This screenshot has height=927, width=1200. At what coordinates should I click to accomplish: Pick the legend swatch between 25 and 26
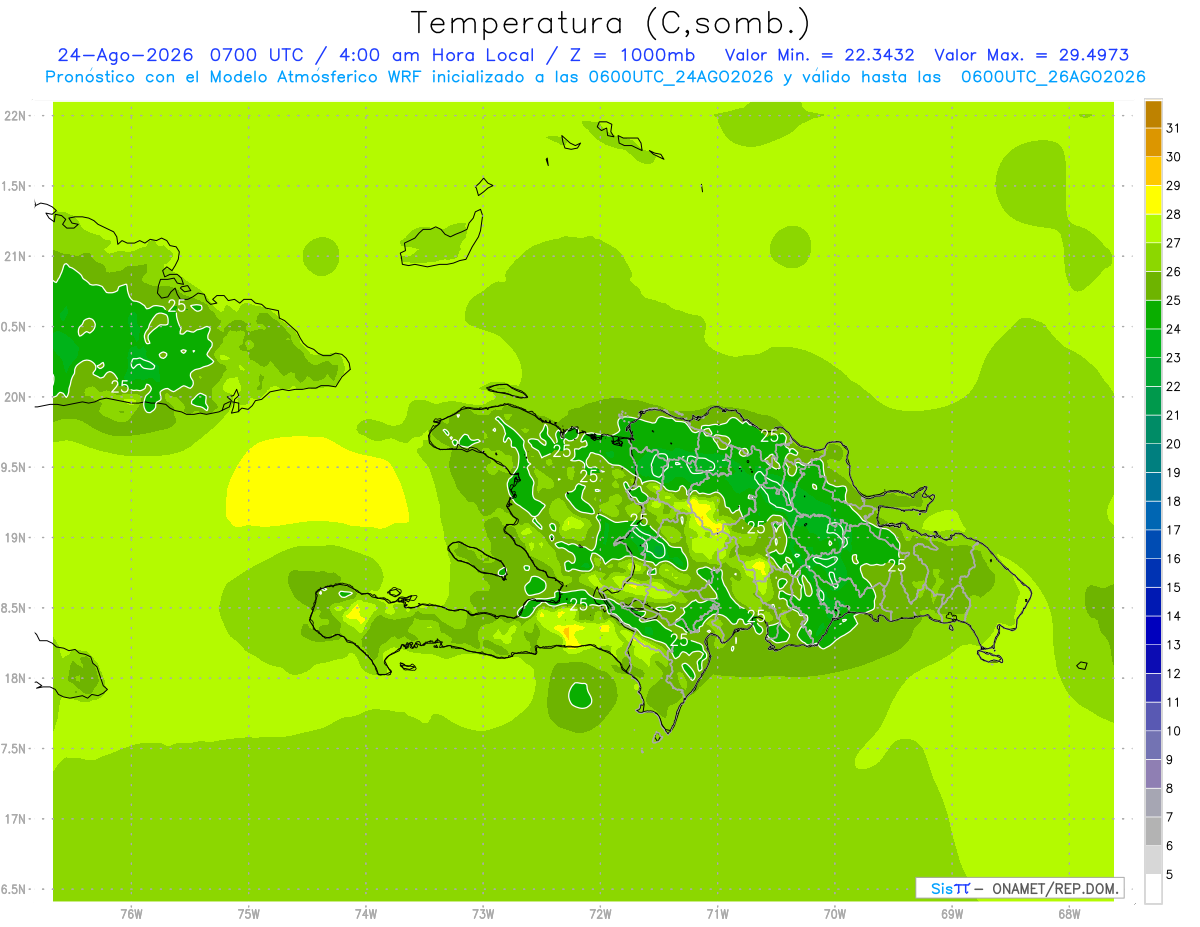point(1153,286)
